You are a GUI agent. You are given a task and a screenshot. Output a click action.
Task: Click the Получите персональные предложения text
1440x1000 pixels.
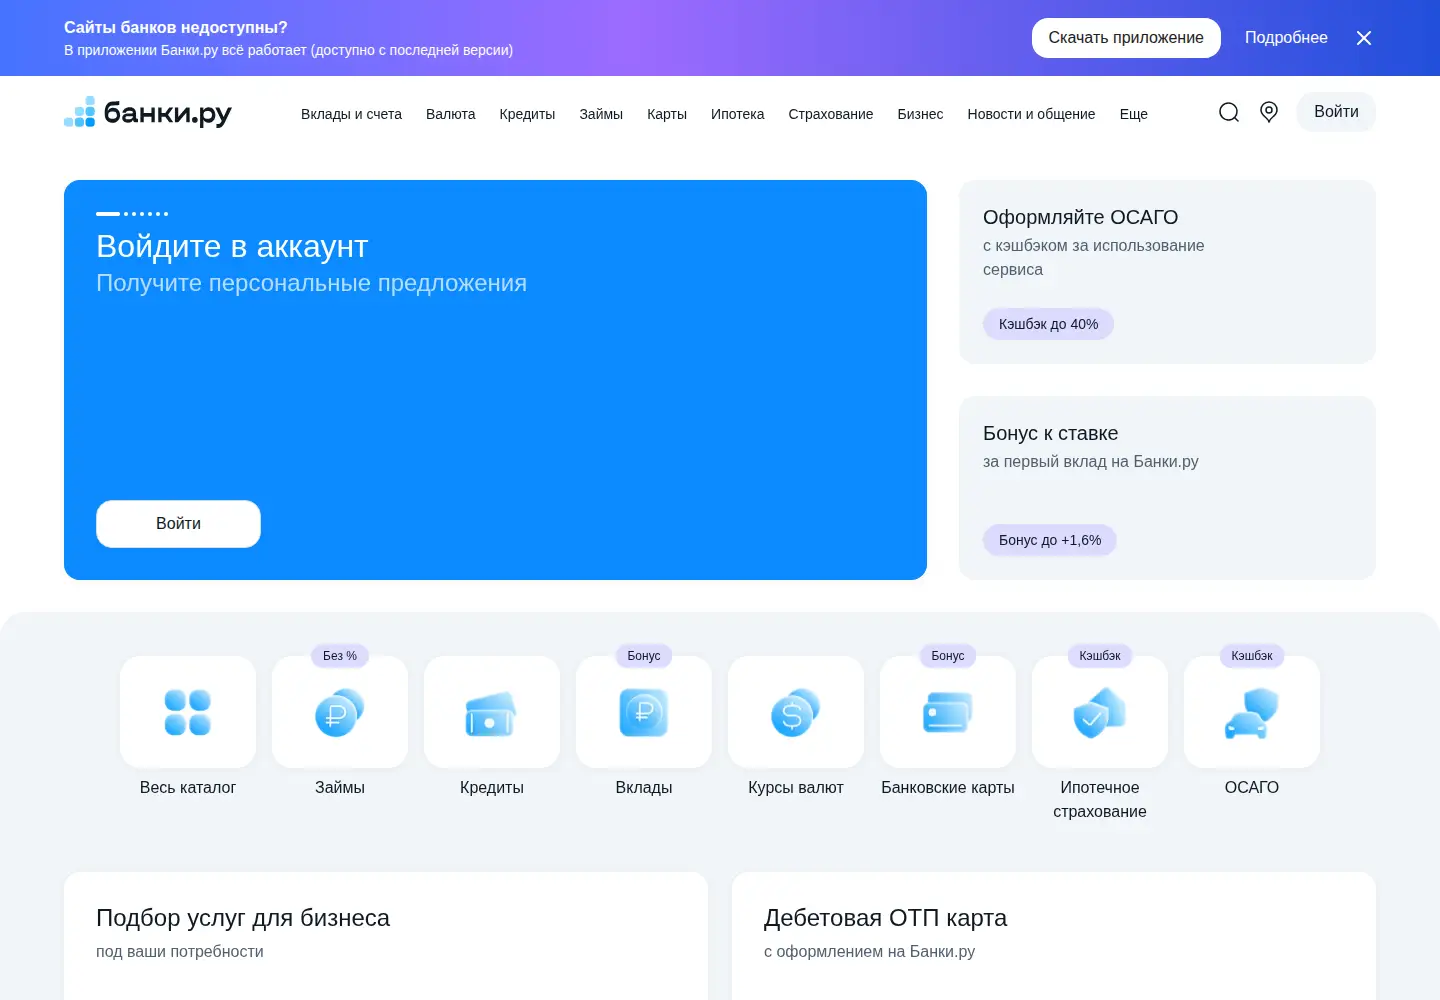pos(311,283)
